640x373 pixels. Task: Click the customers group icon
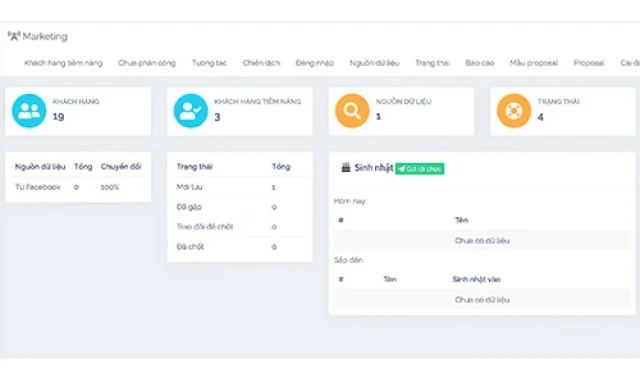coord(29,111)
